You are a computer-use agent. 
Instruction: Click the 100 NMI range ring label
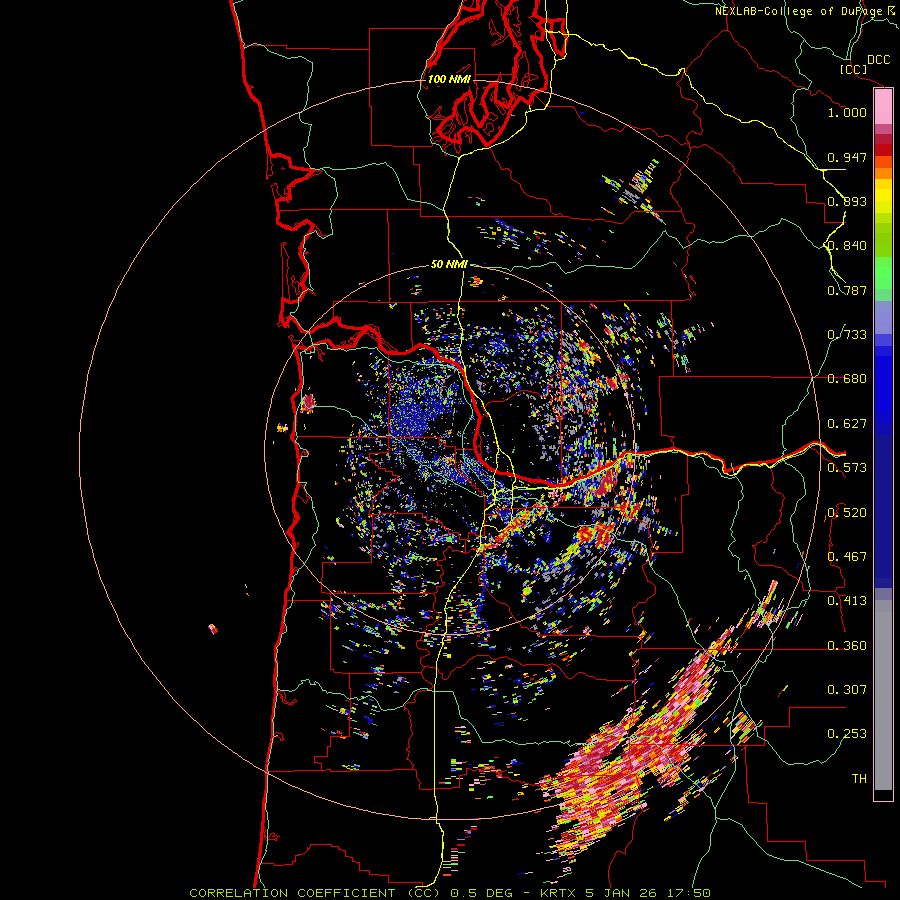coord(449,79)
